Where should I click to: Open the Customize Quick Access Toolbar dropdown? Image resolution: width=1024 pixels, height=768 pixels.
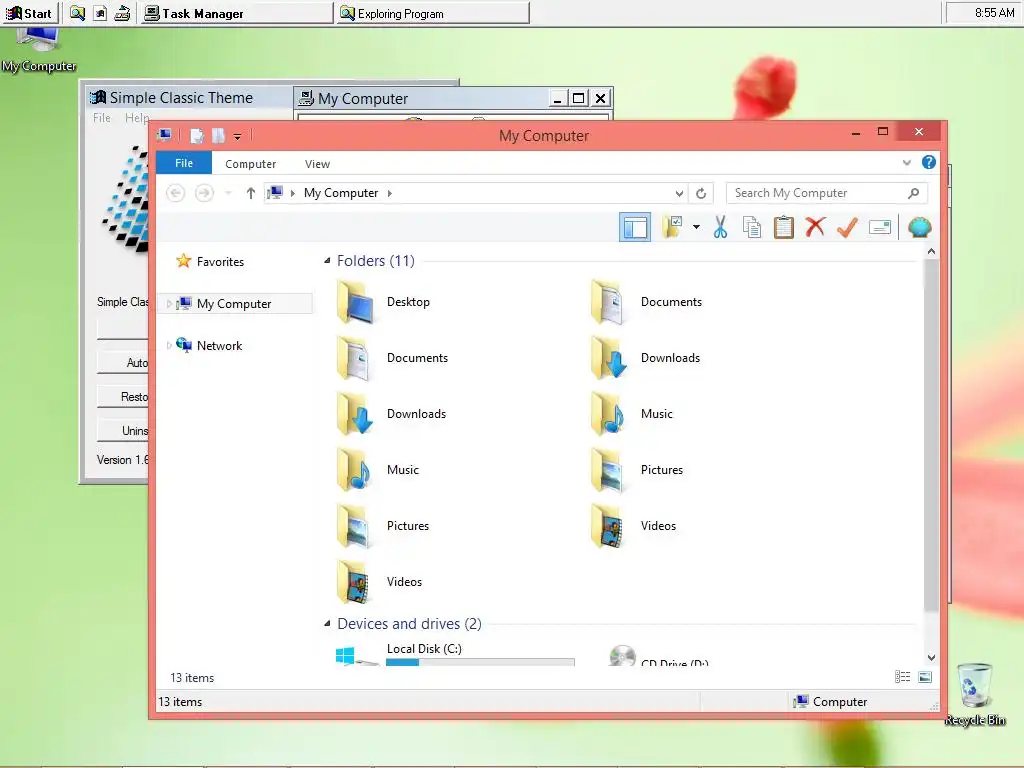coord(237,136)
